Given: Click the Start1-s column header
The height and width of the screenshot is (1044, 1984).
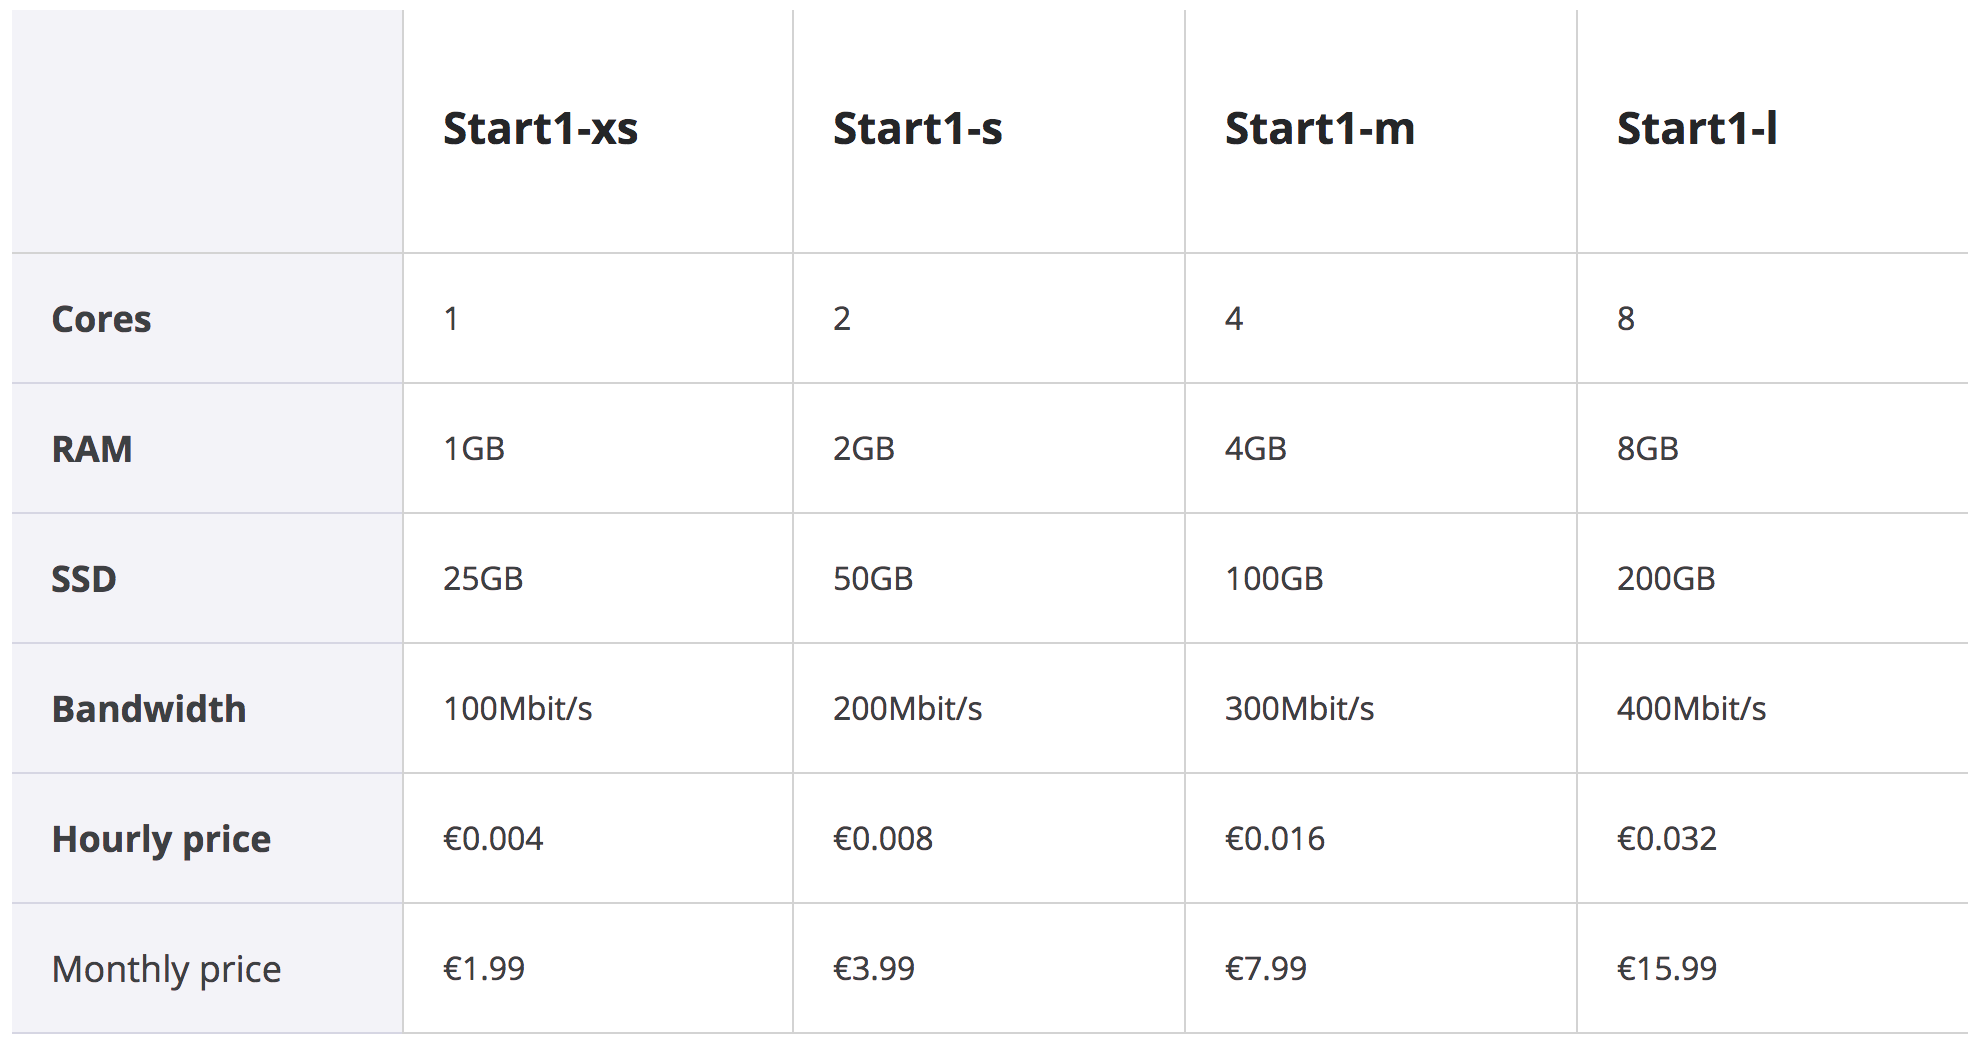Looking at the screenshot, I should 917,129.
